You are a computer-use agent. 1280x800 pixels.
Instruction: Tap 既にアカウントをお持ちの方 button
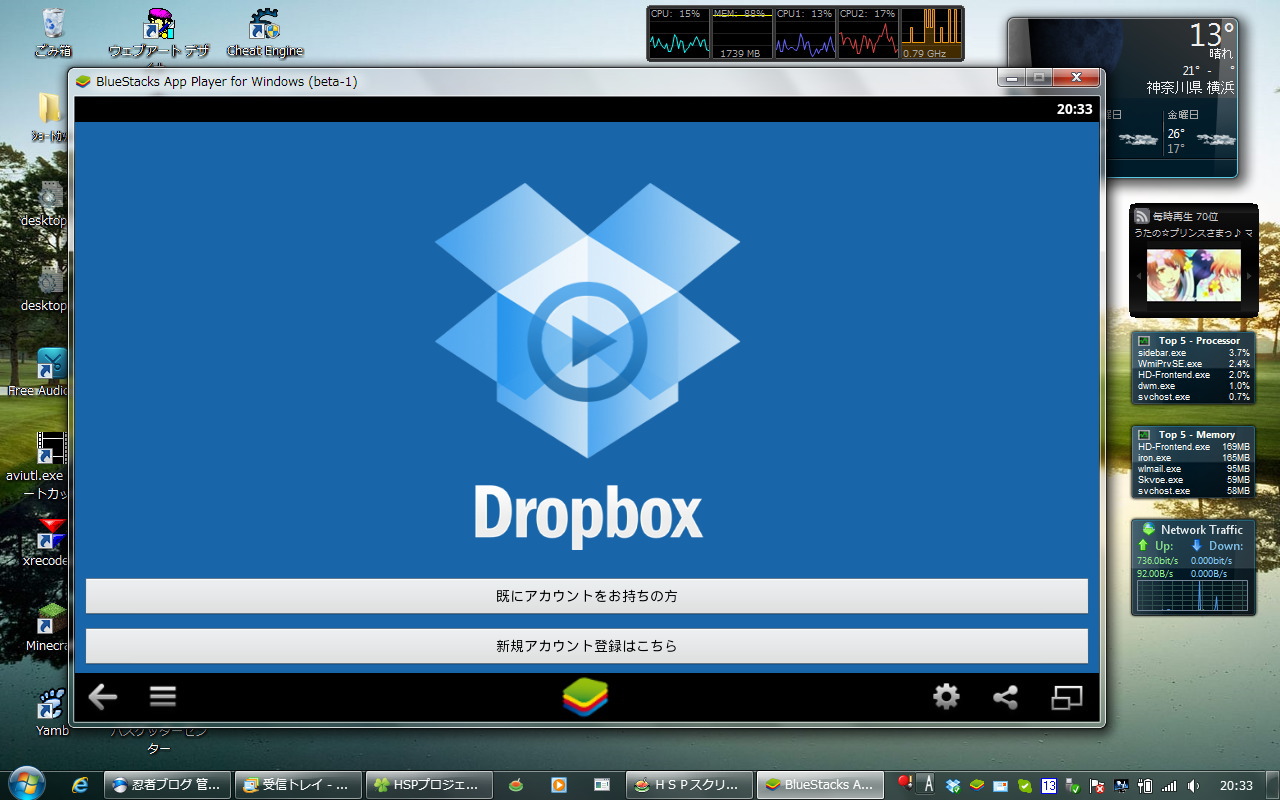(x=587, y=596)
